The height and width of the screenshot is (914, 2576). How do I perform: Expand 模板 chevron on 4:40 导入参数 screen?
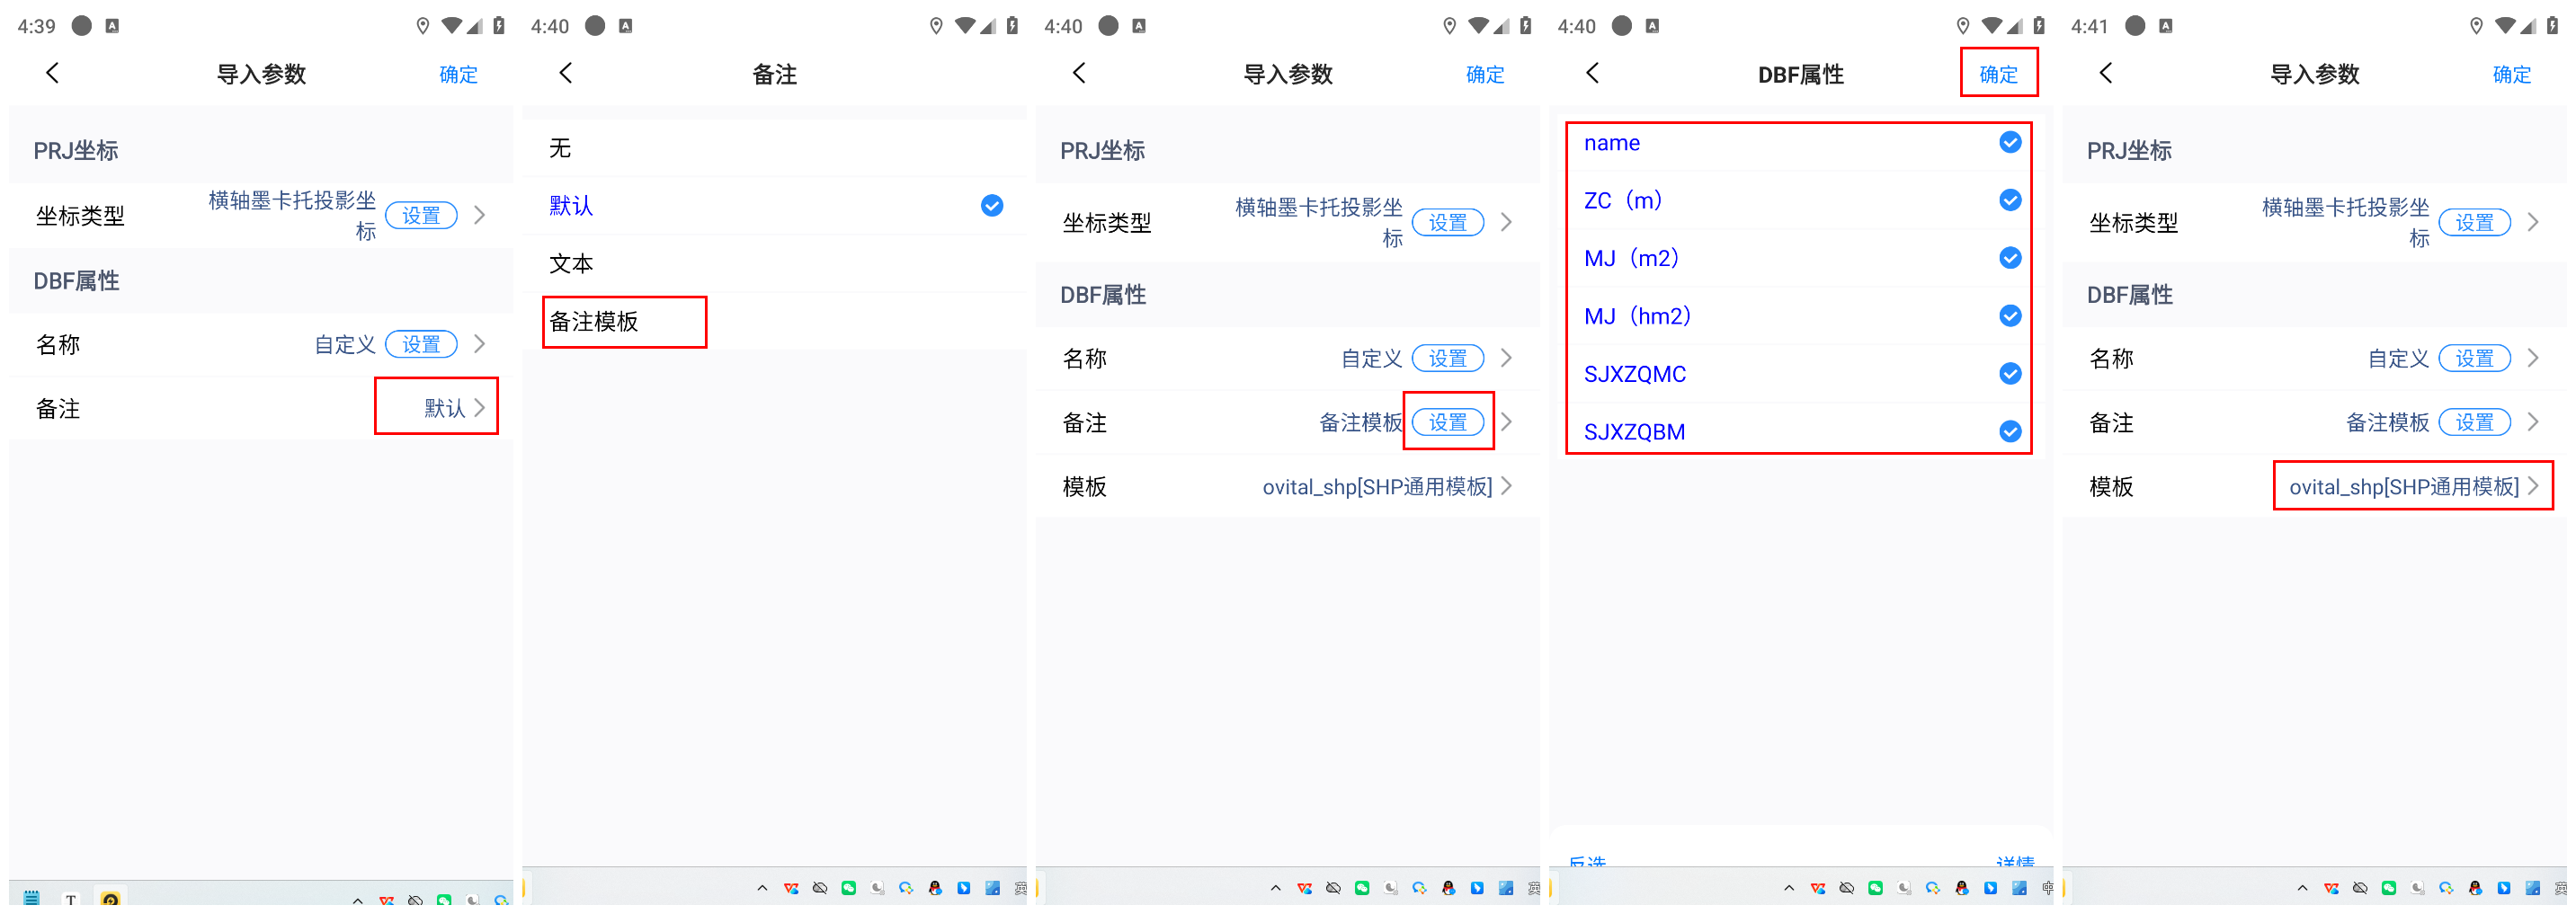1507,486
